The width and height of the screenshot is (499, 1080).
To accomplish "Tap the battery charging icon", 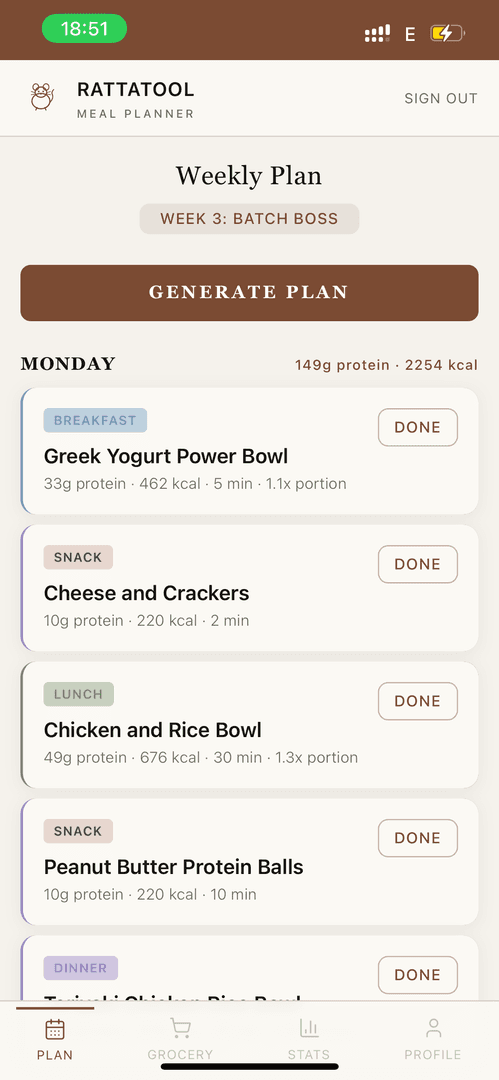I will click(x=447, y=33).
